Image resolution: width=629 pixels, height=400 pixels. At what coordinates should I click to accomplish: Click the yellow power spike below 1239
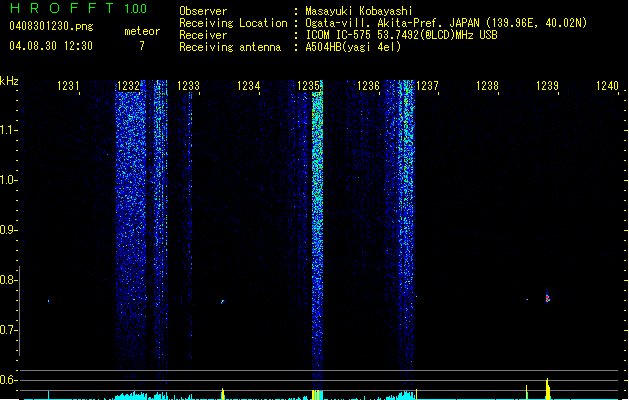coord(548,388)
